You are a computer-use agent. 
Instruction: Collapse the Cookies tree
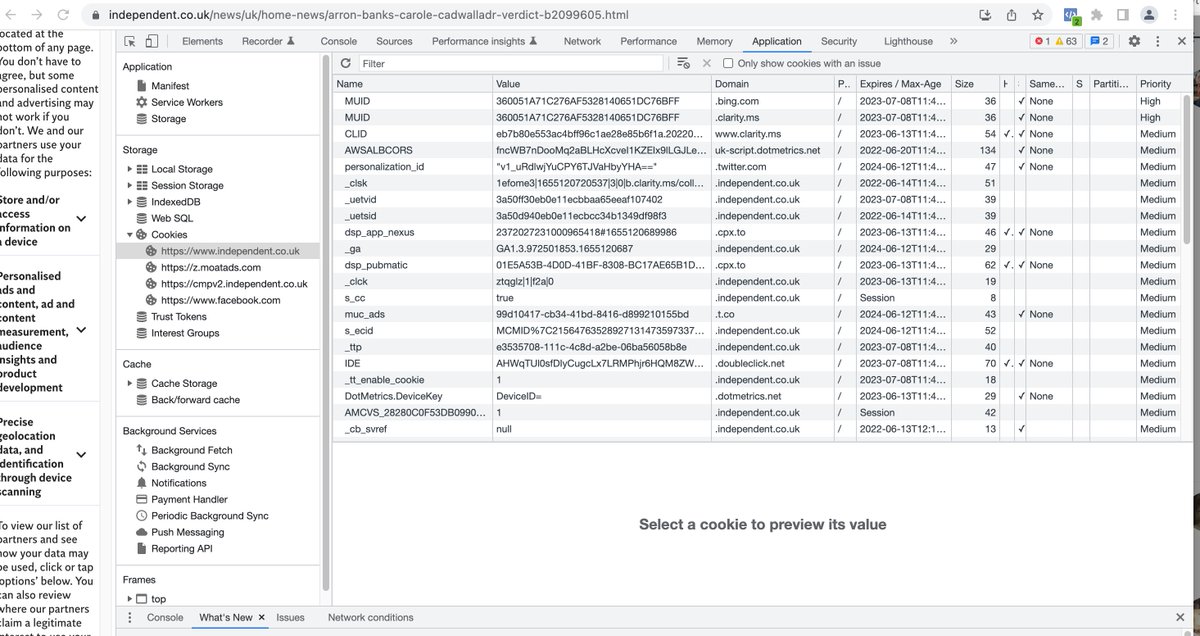tap(128, 235)
